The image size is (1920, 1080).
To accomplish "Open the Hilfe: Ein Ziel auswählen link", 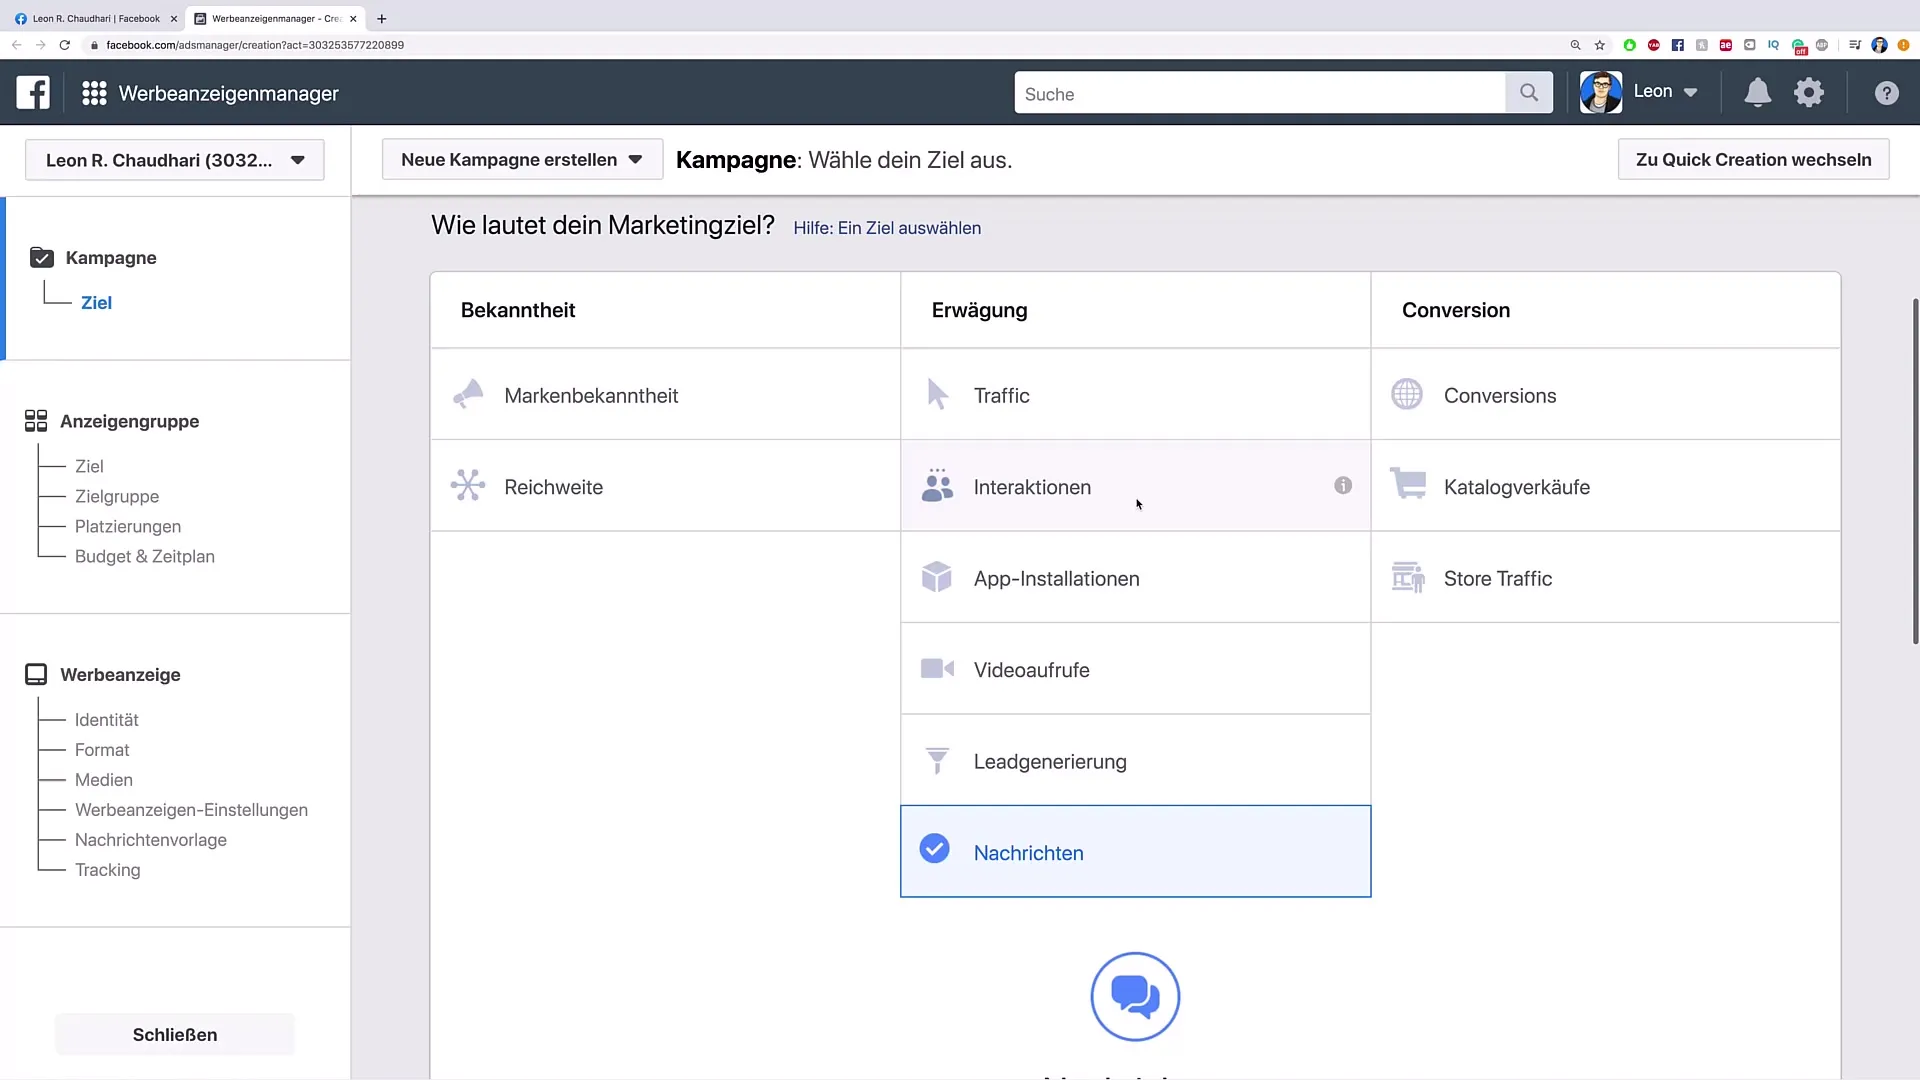I will (886, 228).
